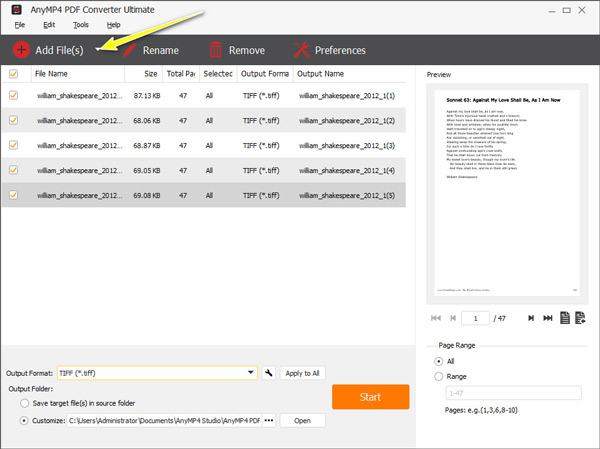Choose Save target file(s) in source folder

24,403
